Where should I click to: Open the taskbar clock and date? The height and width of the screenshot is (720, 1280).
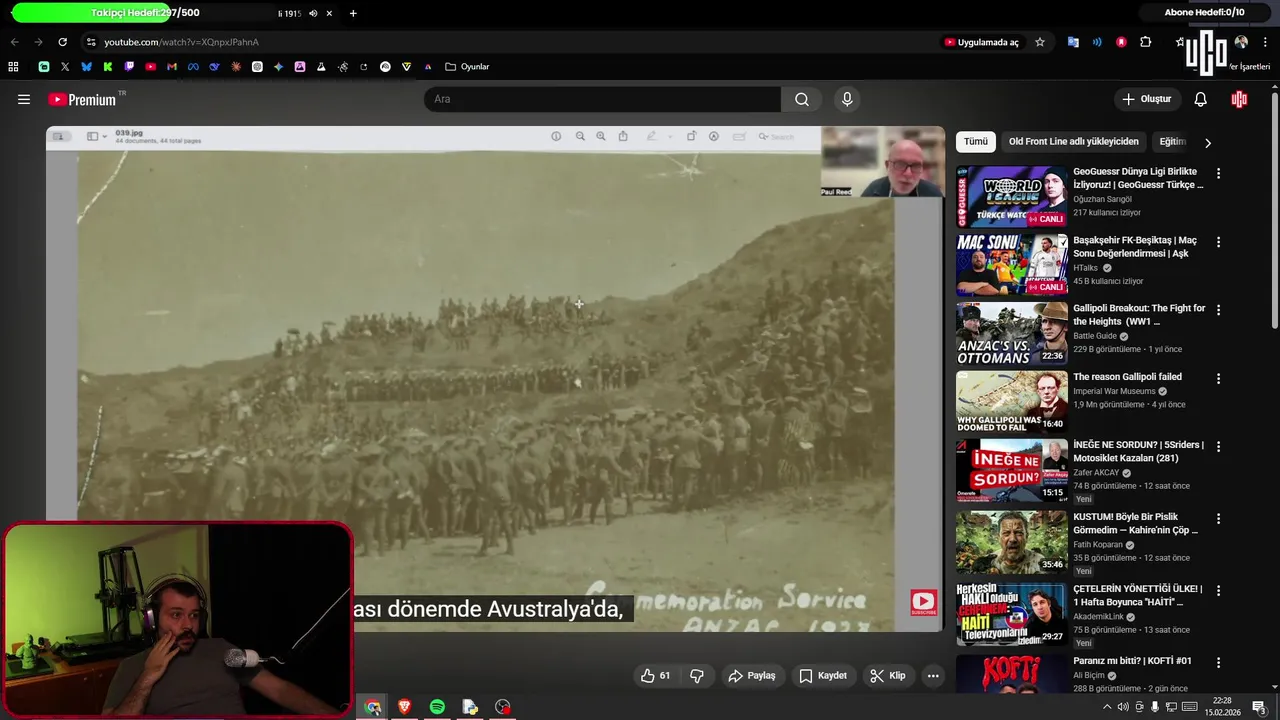click(1222, 707)
